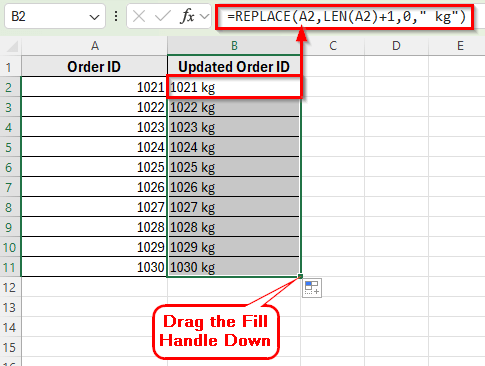Select row 5 header
Screen dimensions: 485x366
click(x=10, y=147)
